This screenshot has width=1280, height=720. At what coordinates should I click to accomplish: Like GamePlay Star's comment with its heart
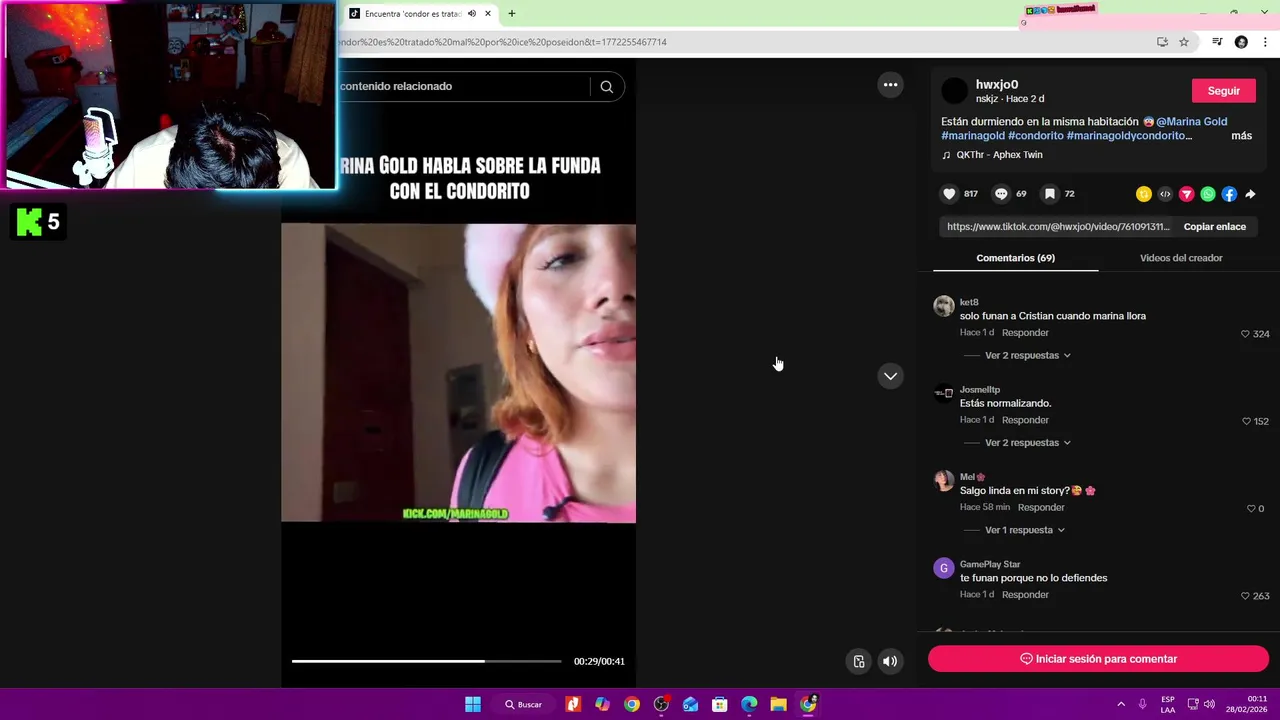point(1245,596)
